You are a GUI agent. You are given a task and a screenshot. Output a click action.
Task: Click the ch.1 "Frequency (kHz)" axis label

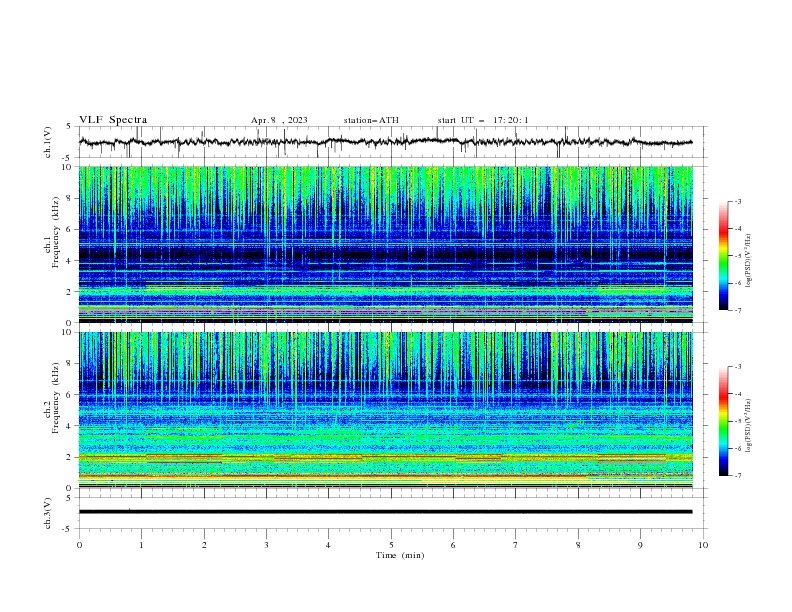[x=56, y=232]
